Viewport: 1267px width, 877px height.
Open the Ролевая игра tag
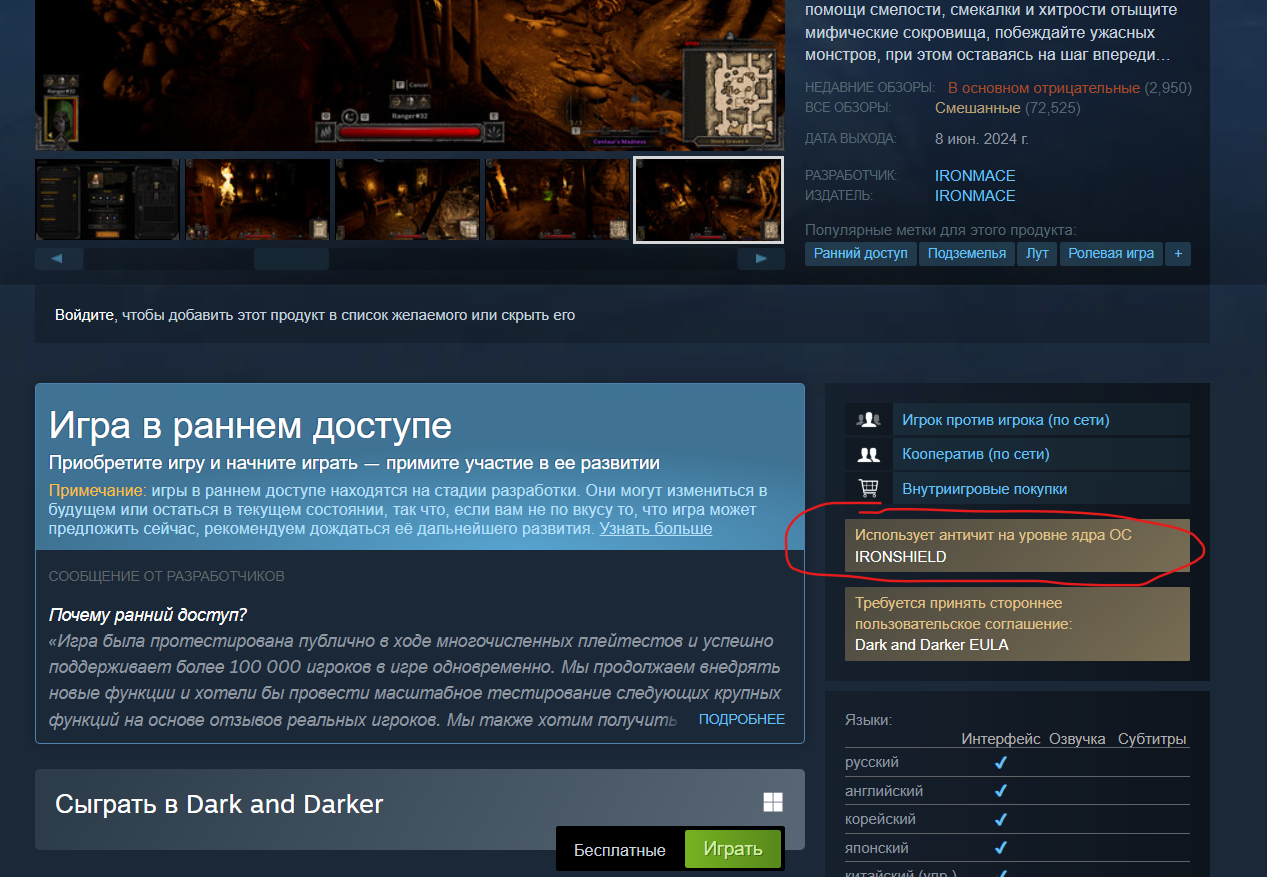[x=1111, y=253]
